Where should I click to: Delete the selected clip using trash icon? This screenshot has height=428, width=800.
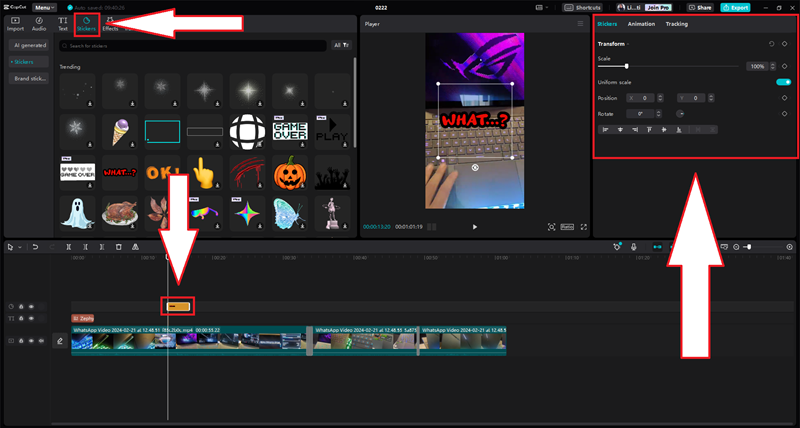119,247
